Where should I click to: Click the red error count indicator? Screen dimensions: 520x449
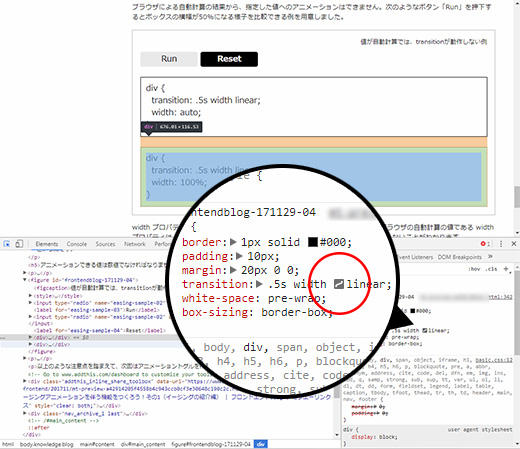pos(485,244)
